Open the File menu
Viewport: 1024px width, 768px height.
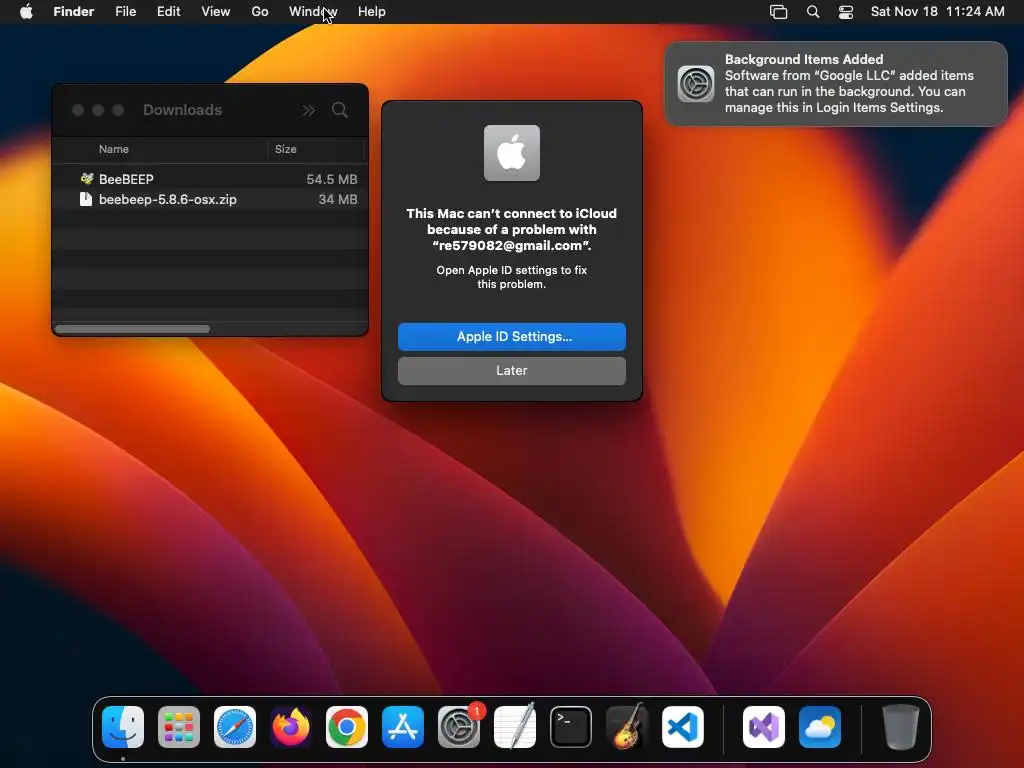pyautogui.click(x=126, y=12)
